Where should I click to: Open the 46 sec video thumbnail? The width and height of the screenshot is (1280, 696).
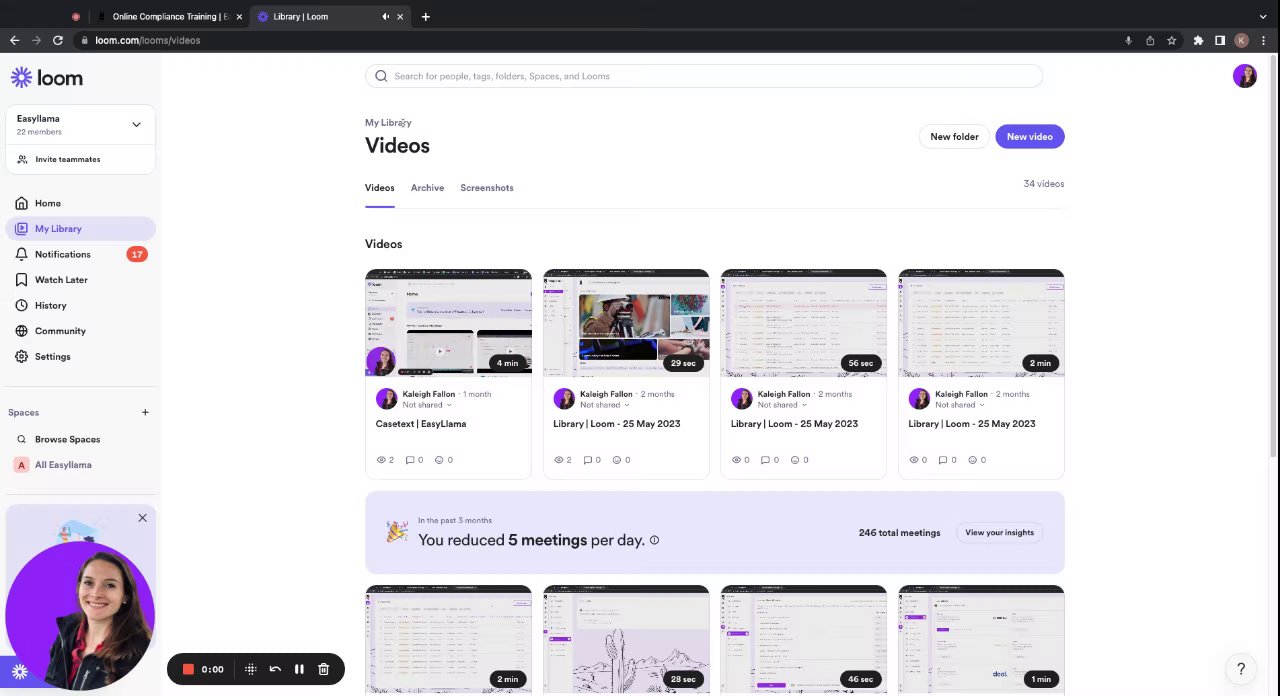(804, 639)
